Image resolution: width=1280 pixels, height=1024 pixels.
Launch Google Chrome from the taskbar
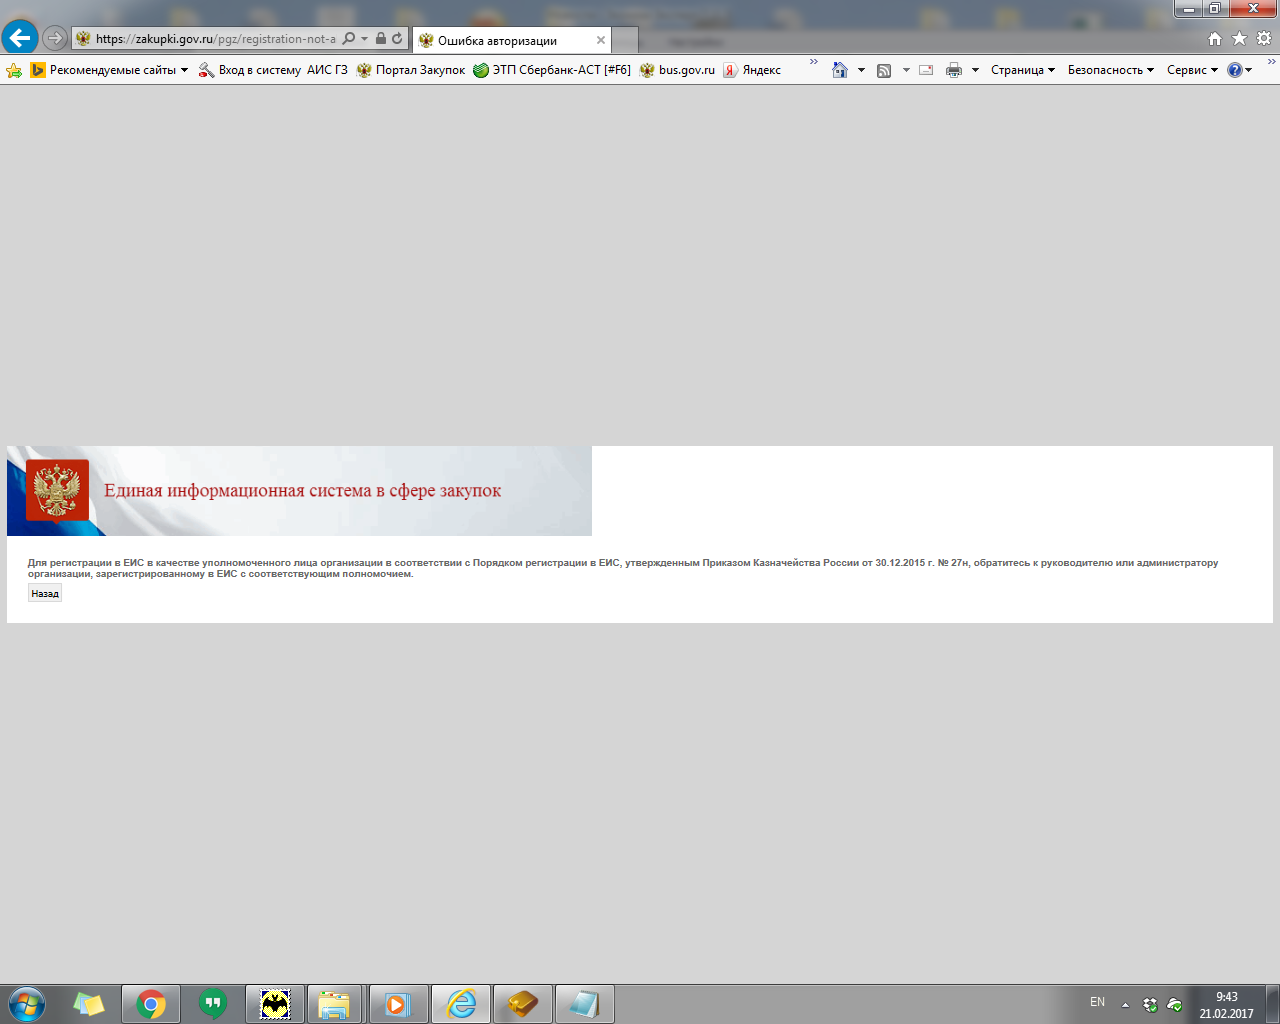point(151,1003)
